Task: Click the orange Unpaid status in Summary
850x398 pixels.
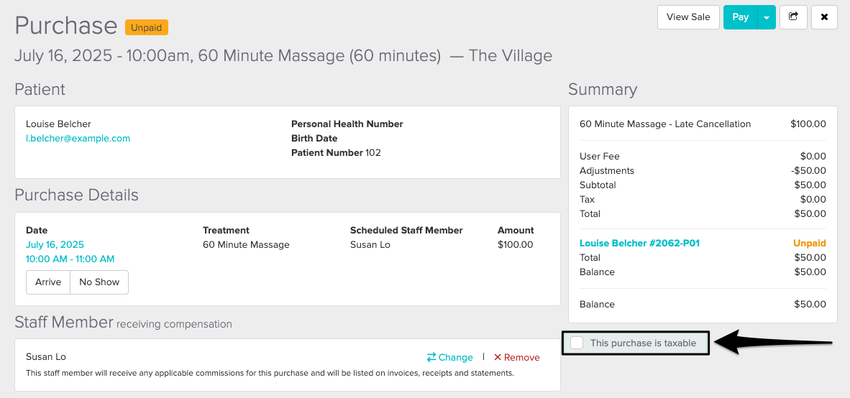Action: tap(810, 243)
